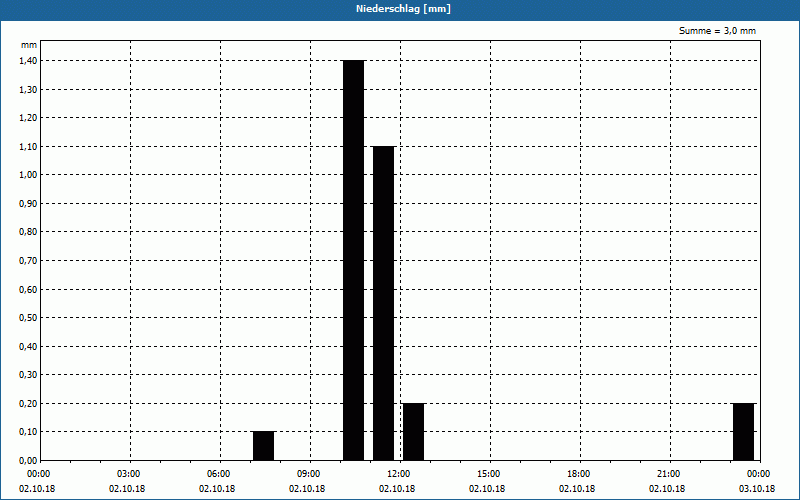Click the 21:00 time axis label
The image size is (800, 500).
pyautogui.click(x=670, y=474)
